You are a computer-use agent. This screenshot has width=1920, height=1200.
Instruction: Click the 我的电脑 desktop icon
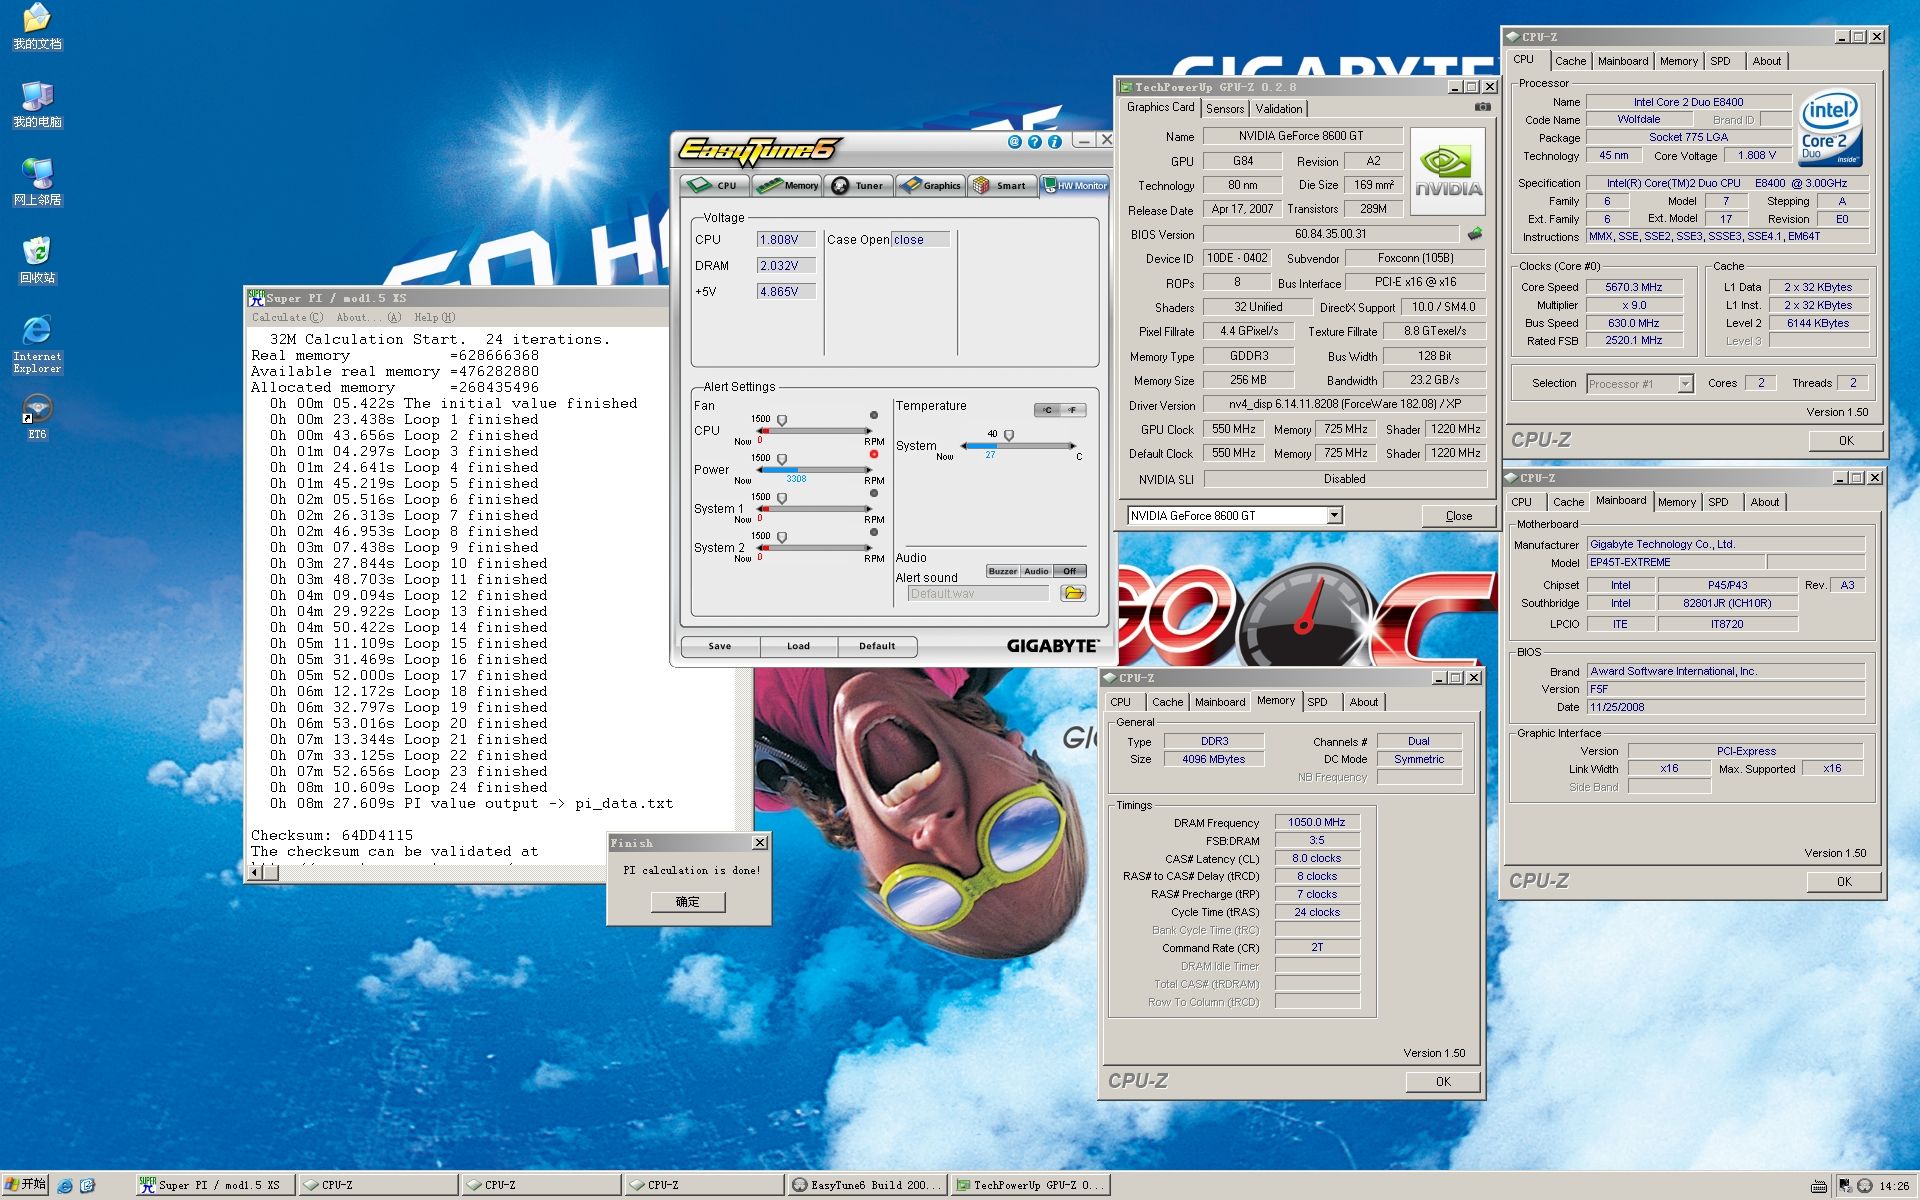coord(37,105)
